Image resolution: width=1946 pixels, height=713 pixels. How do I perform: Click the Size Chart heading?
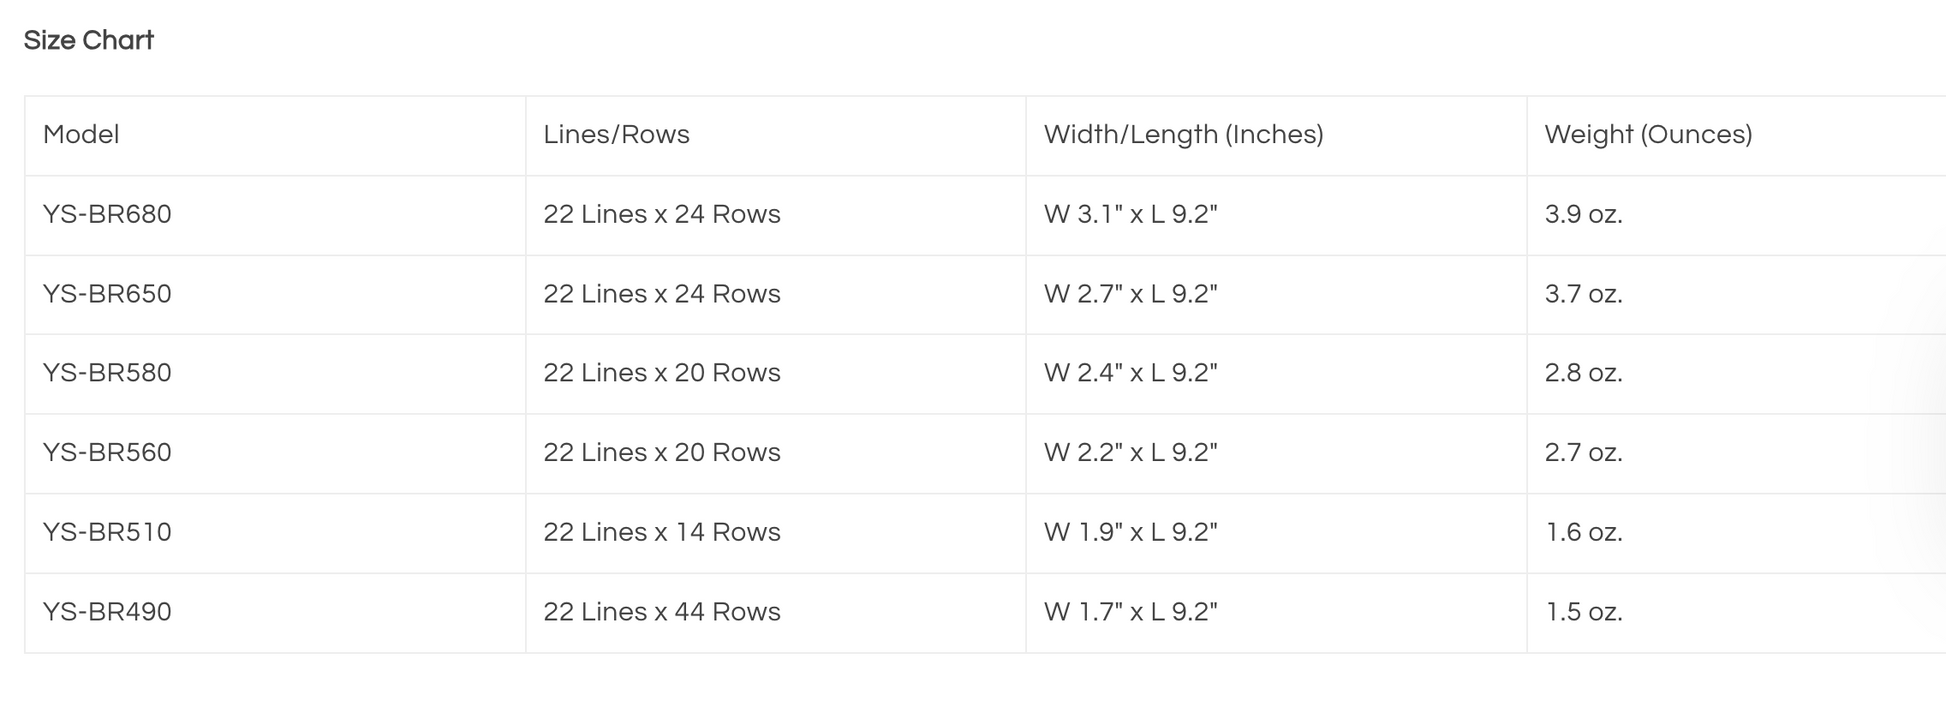click(89, 40)
